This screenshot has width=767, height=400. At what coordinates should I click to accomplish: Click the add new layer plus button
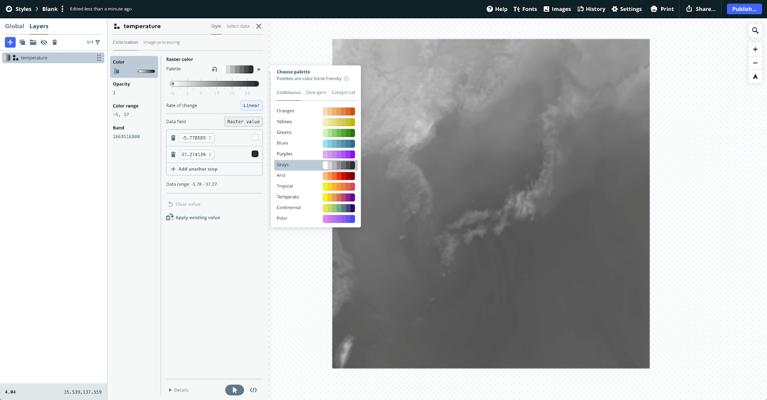point(10,42)
